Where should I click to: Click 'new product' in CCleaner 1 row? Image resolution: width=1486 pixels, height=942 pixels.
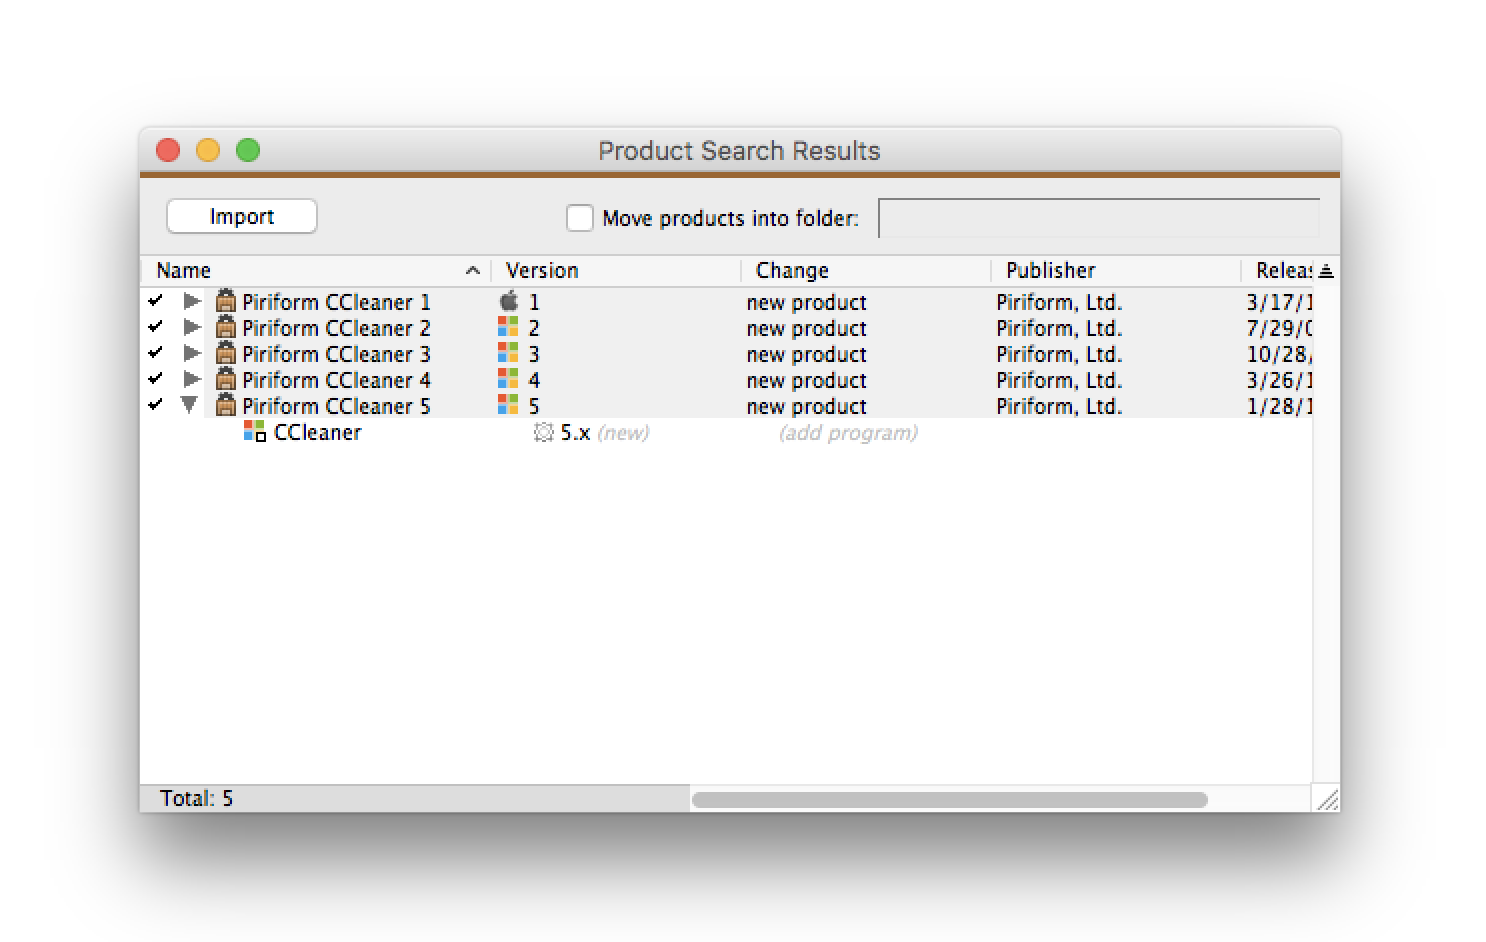click(806, 303)
